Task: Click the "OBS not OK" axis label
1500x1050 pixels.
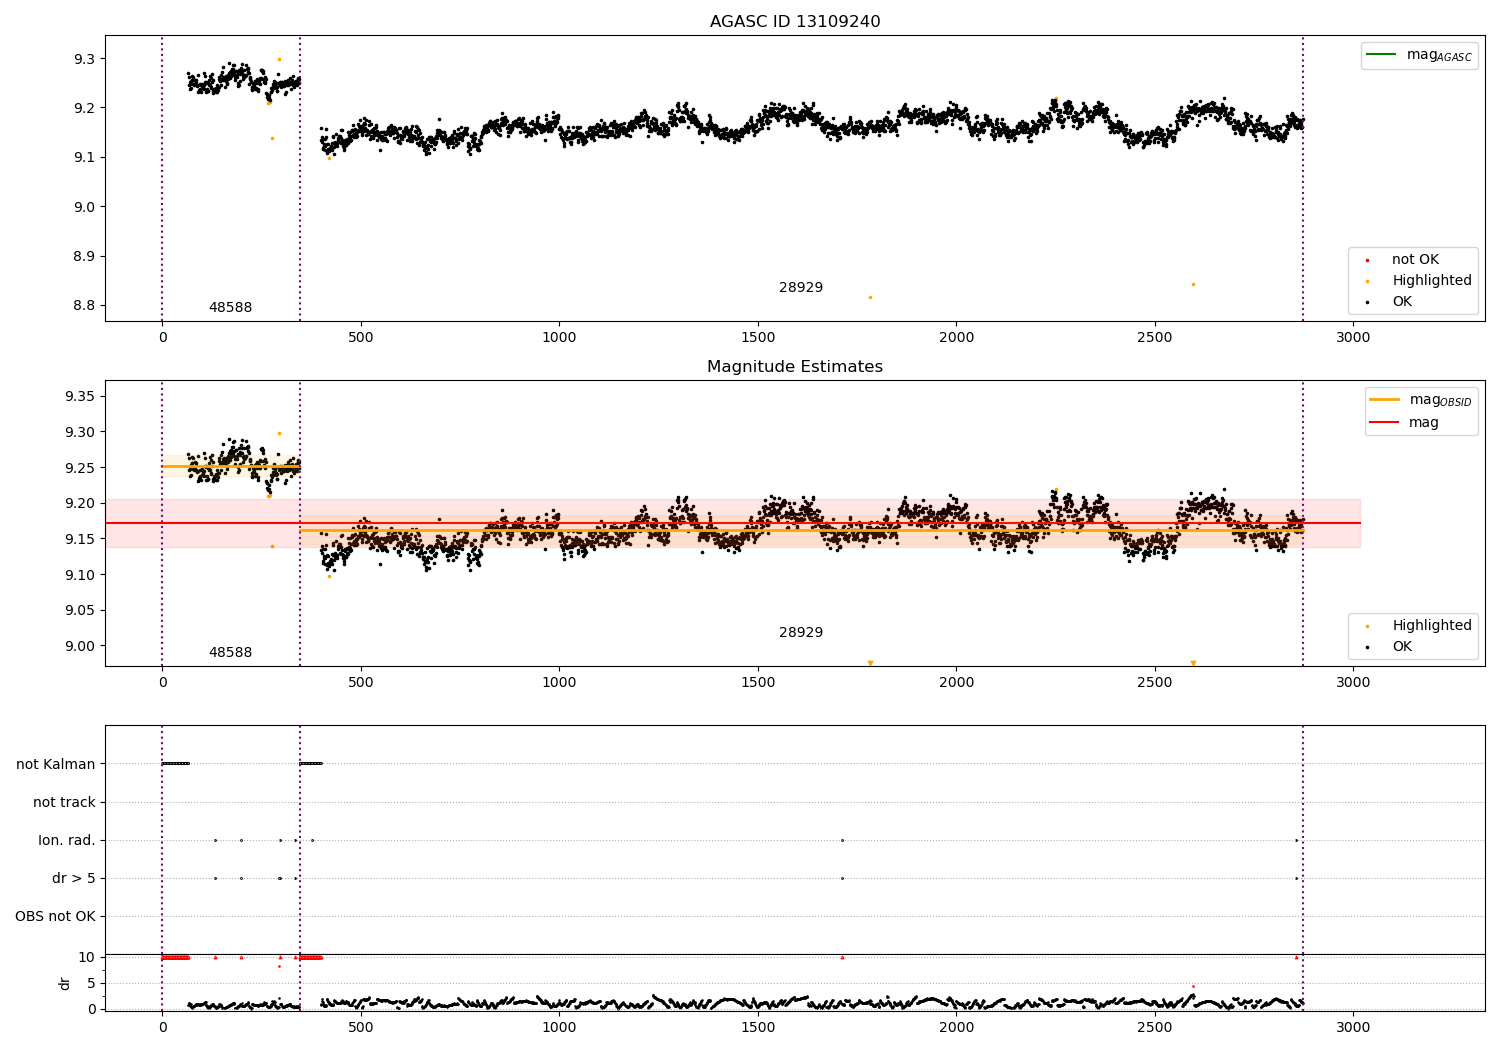Action: 55,916
